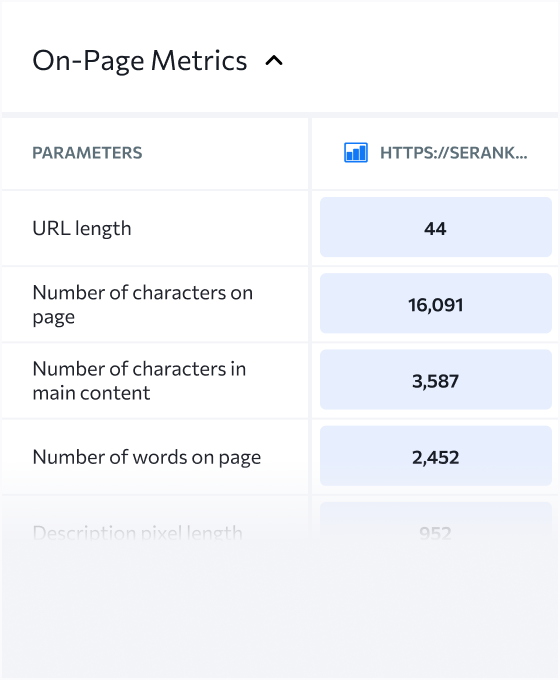
Task: Select the URL length row label
Action: (82, 228)
